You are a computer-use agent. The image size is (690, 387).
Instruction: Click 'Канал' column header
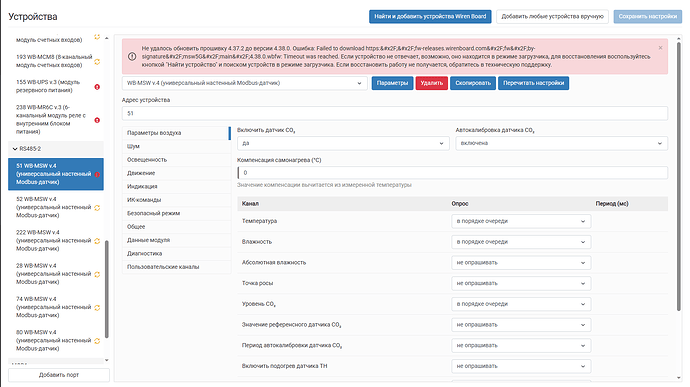click(x=250, y=204)
